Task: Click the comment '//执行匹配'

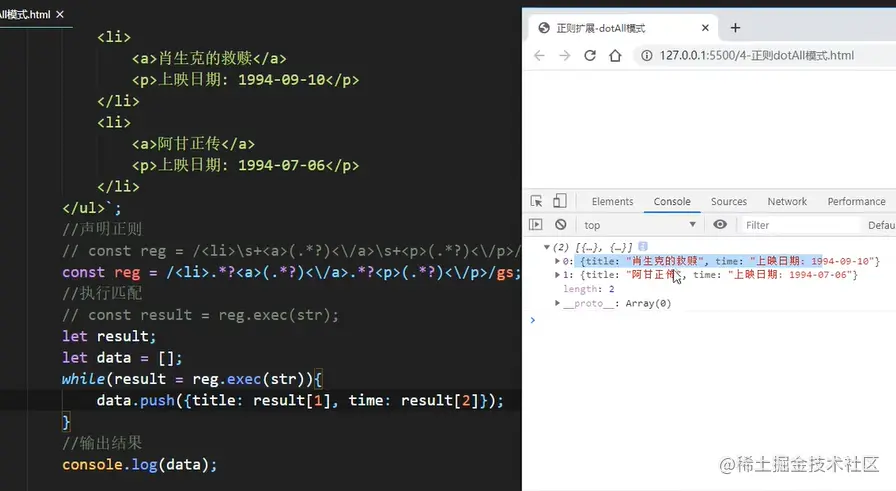Action: point(102,293)
